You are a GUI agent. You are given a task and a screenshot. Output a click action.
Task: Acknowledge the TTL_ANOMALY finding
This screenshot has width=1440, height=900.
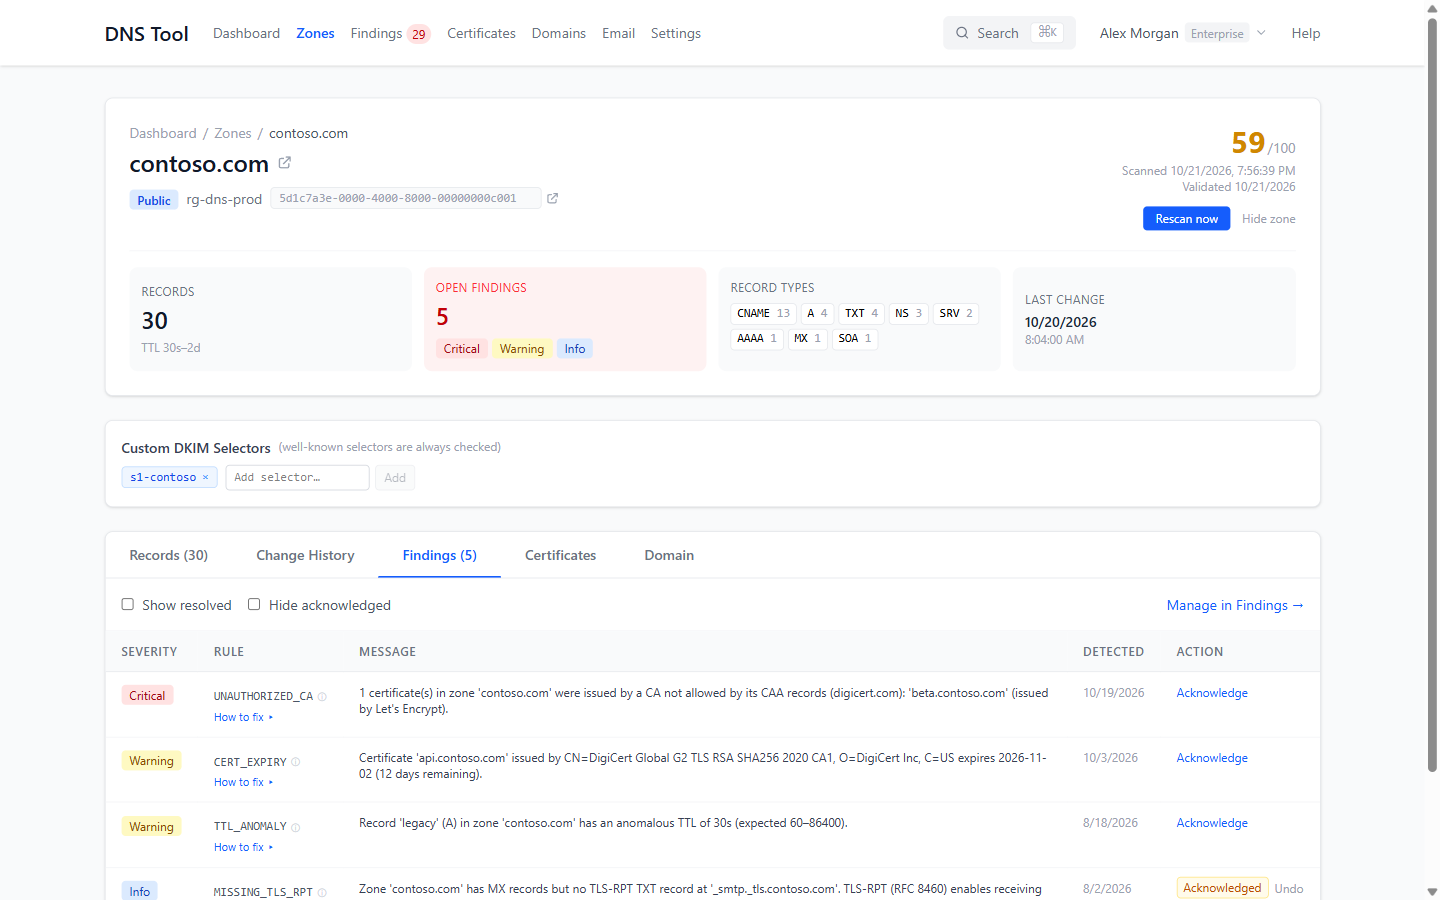click(x=1212, y=823)
